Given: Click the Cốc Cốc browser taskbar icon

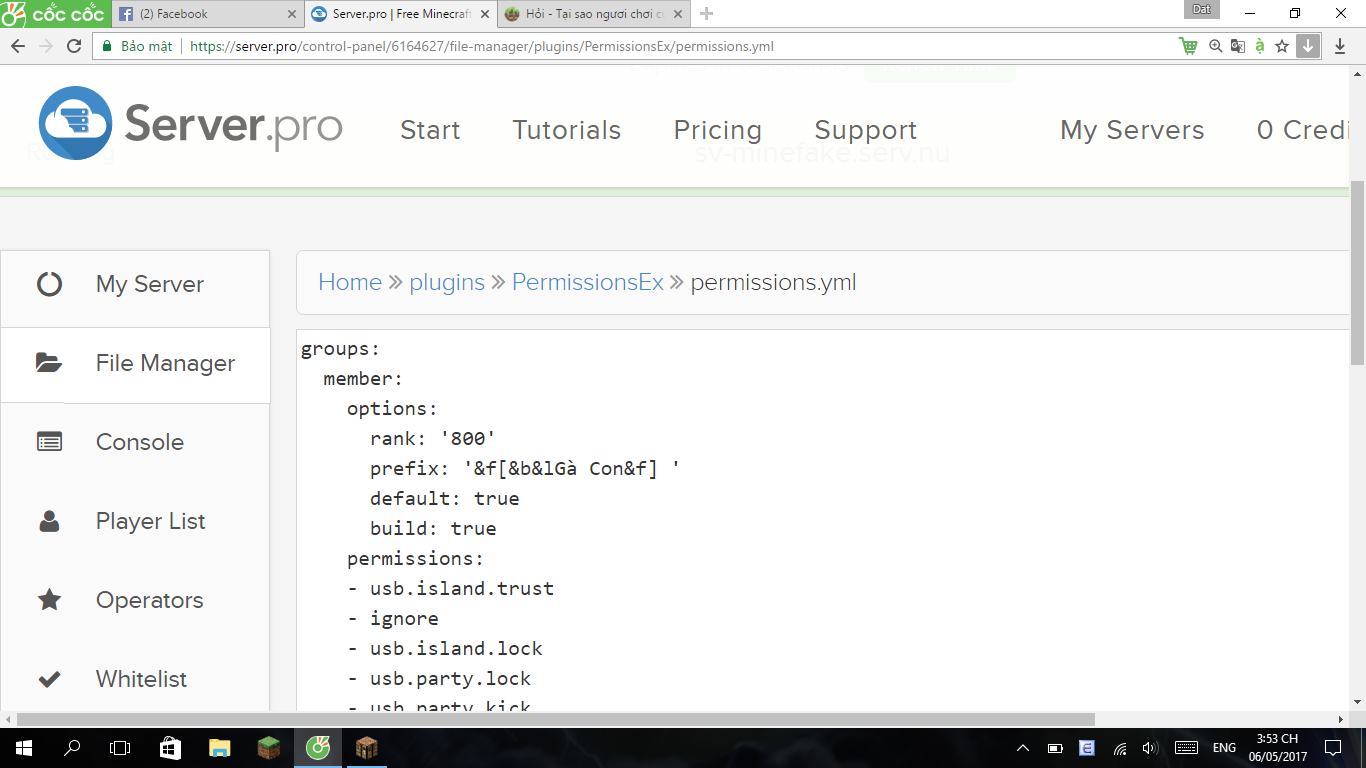Looking at the screenshot, I should pos(318,747).
